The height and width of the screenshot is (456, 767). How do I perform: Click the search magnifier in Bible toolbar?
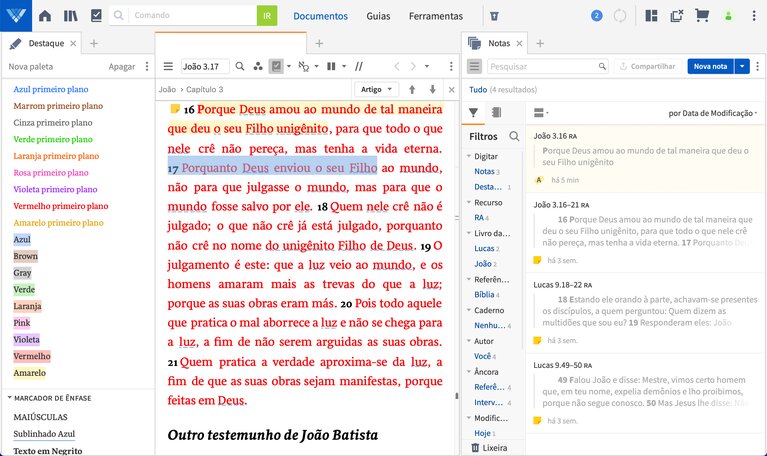pos(240,66)
